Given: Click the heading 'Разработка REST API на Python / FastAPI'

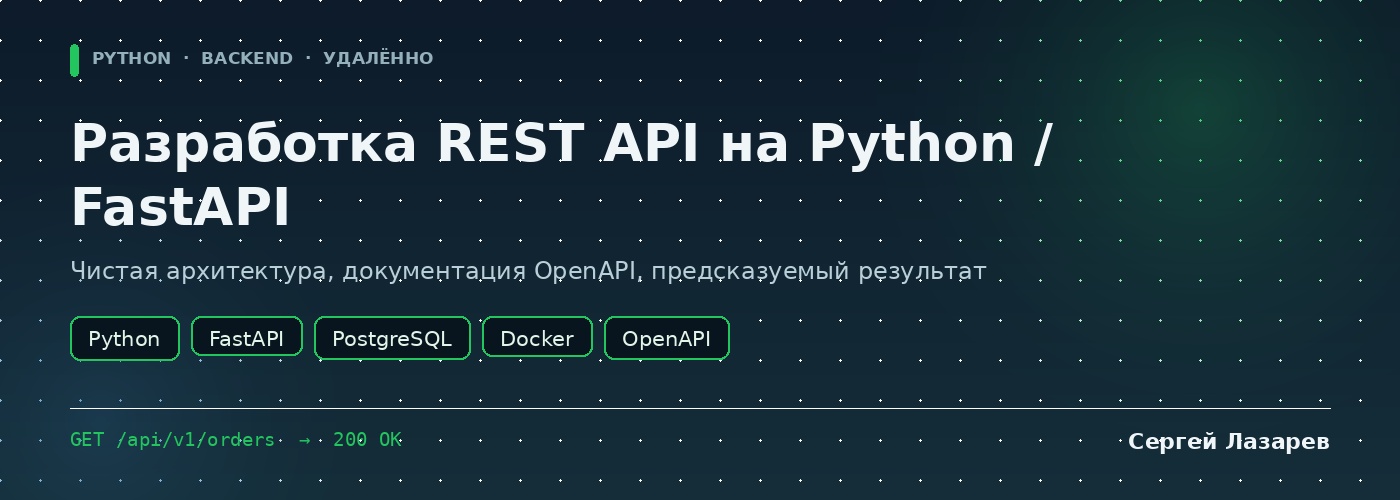Looking at the screenshot, I should point(561,175).
